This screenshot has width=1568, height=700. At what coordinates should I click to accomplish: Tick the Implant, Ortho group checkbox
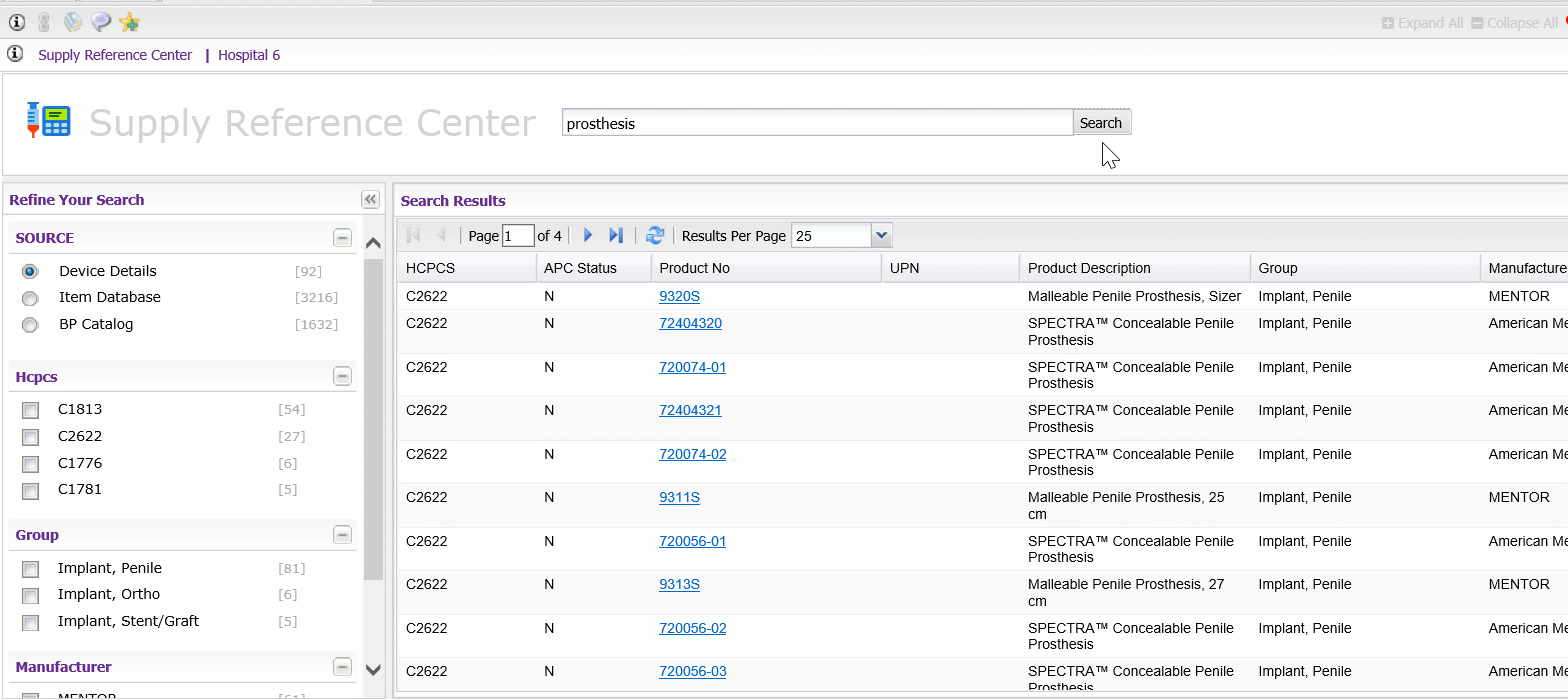[31, 596]
